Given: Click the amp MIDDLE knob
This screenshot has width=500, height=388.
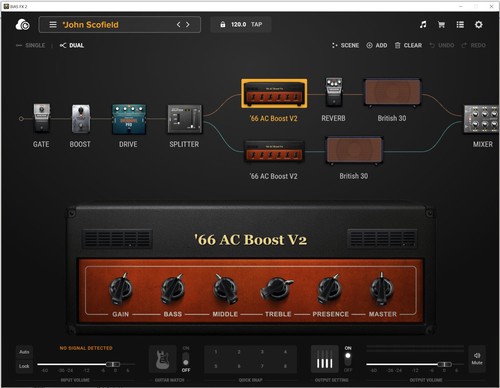Looking at the screenshot, I should 225,289.
